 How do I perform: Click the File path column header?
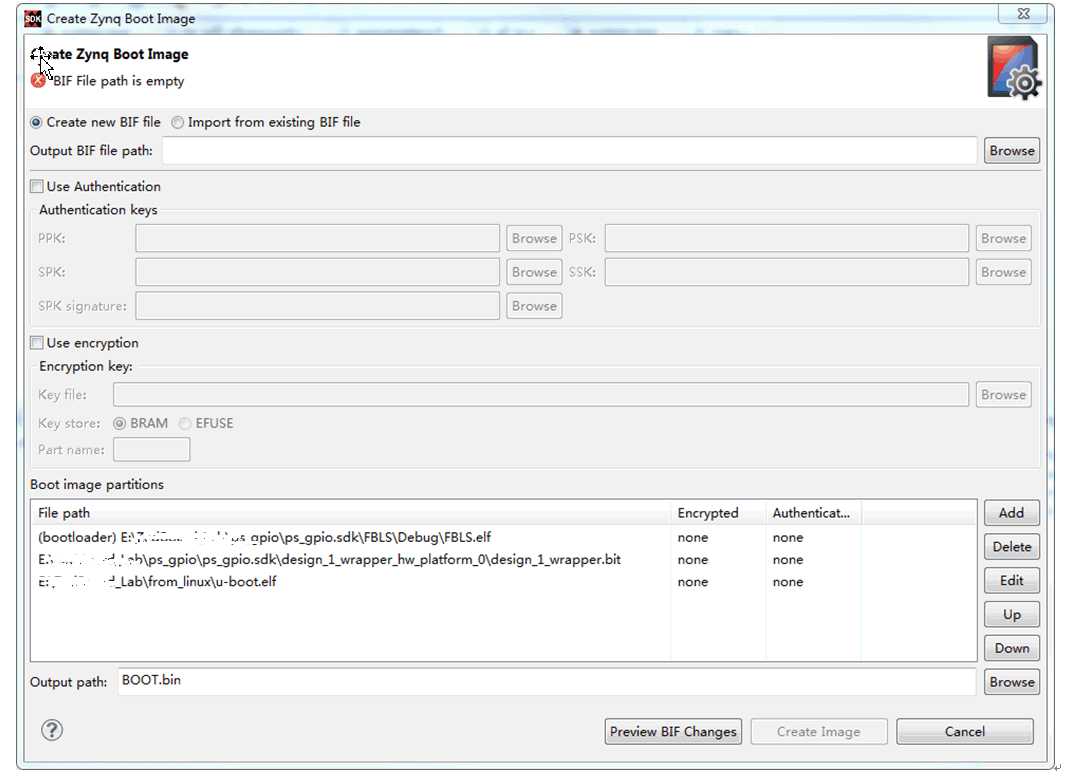click(x=351, y=513)
